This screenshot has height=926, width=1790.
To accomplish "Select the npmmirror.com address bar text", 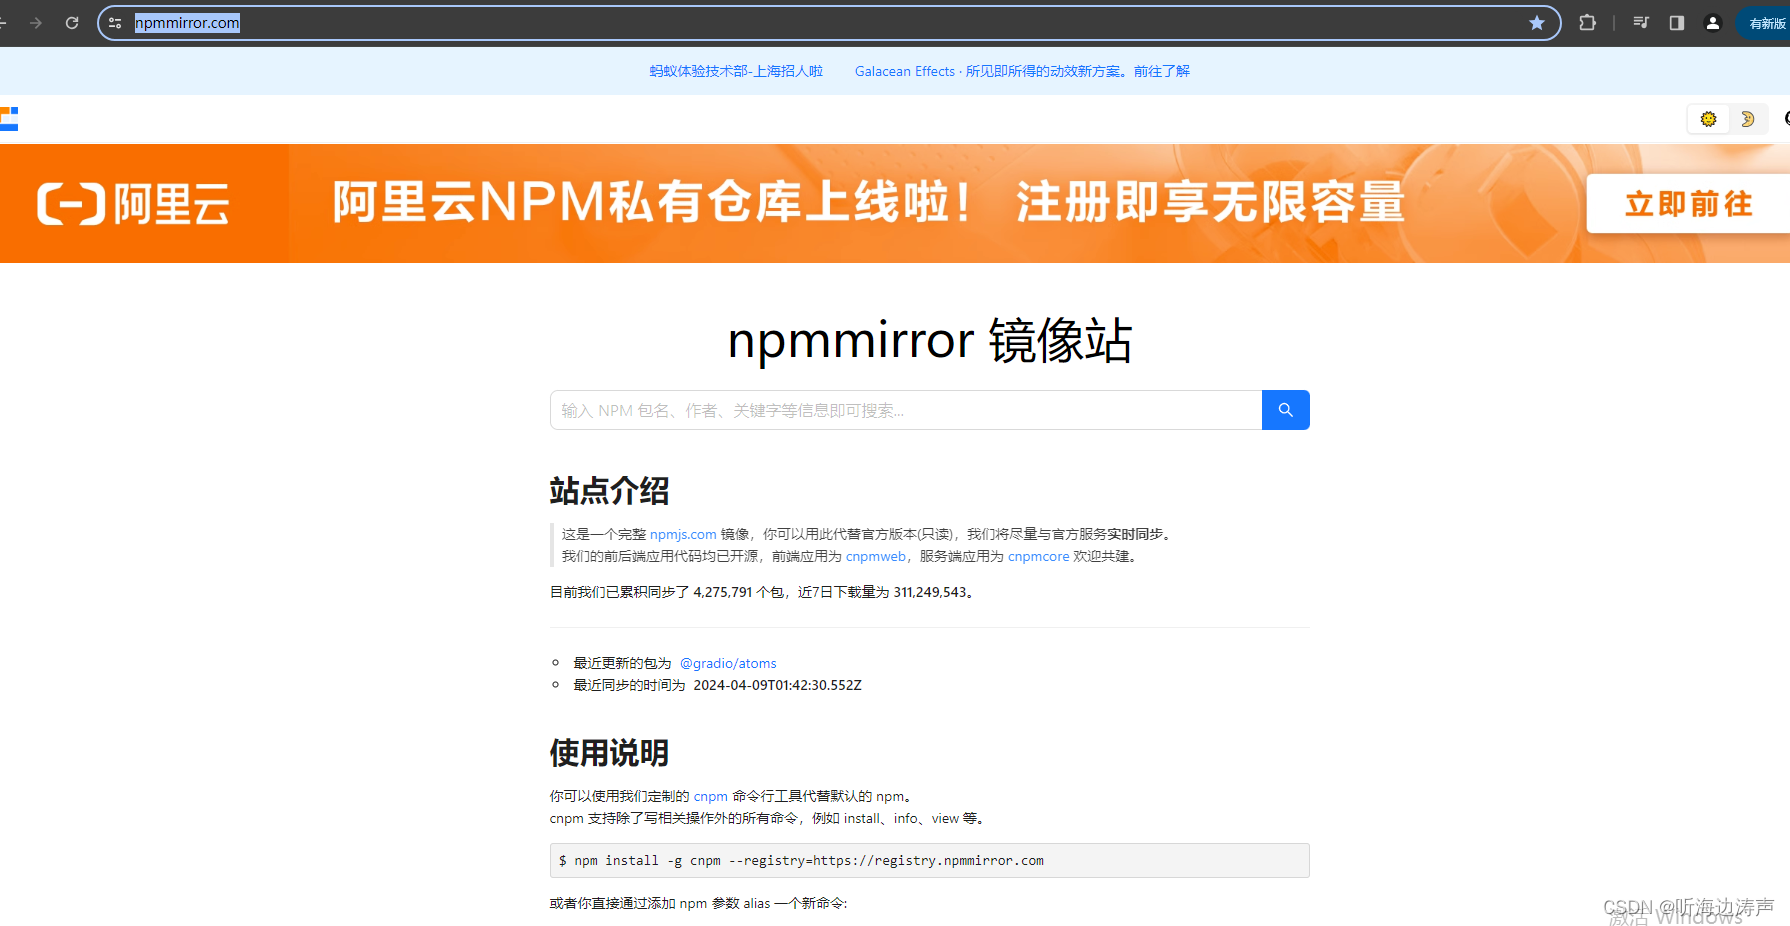I will 187,23.
